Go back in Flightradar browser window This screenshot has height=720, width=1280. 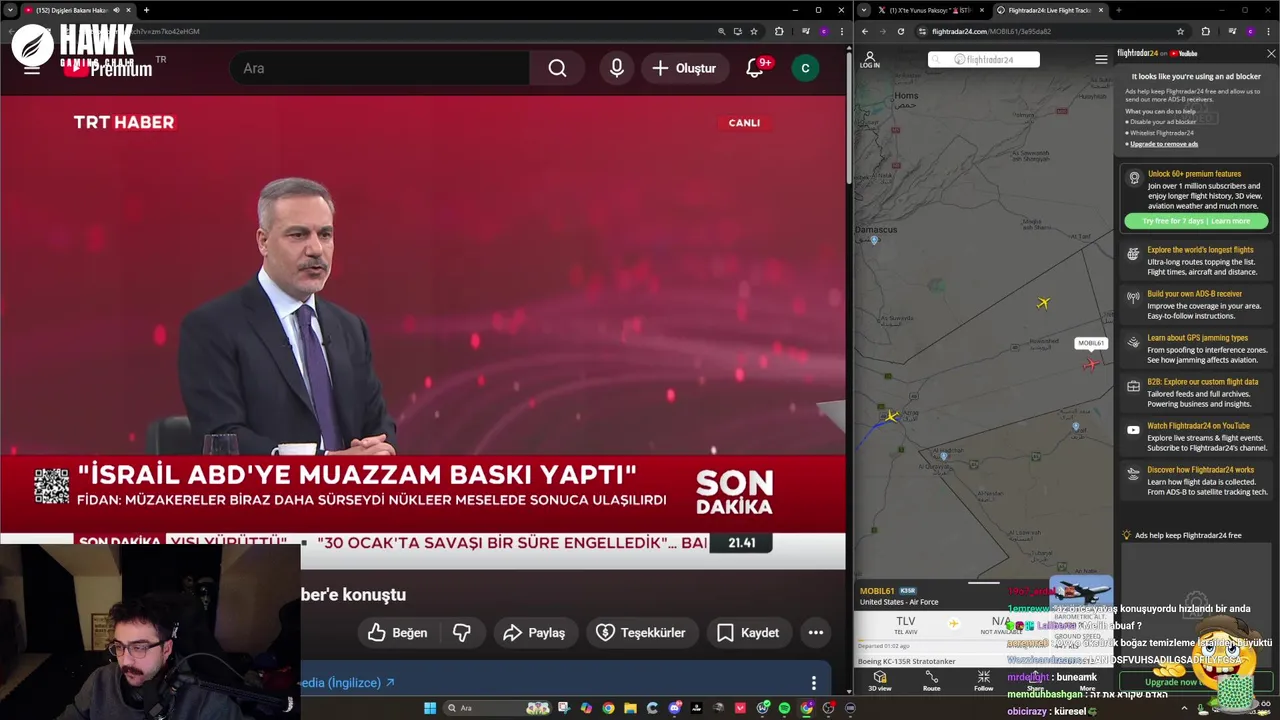click(865, 31)
